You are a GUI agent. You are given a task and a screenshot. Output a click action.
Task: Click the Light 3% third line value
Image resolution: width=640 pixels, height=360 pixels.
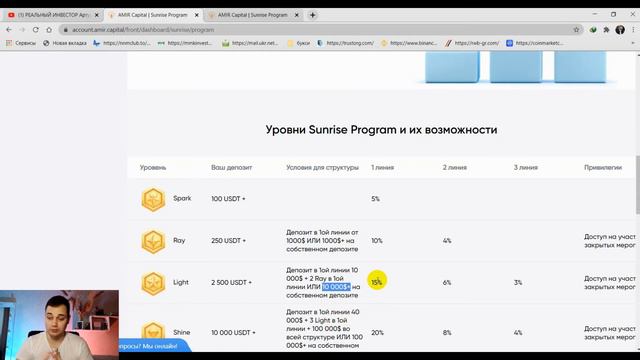click(x=518, y=282)
